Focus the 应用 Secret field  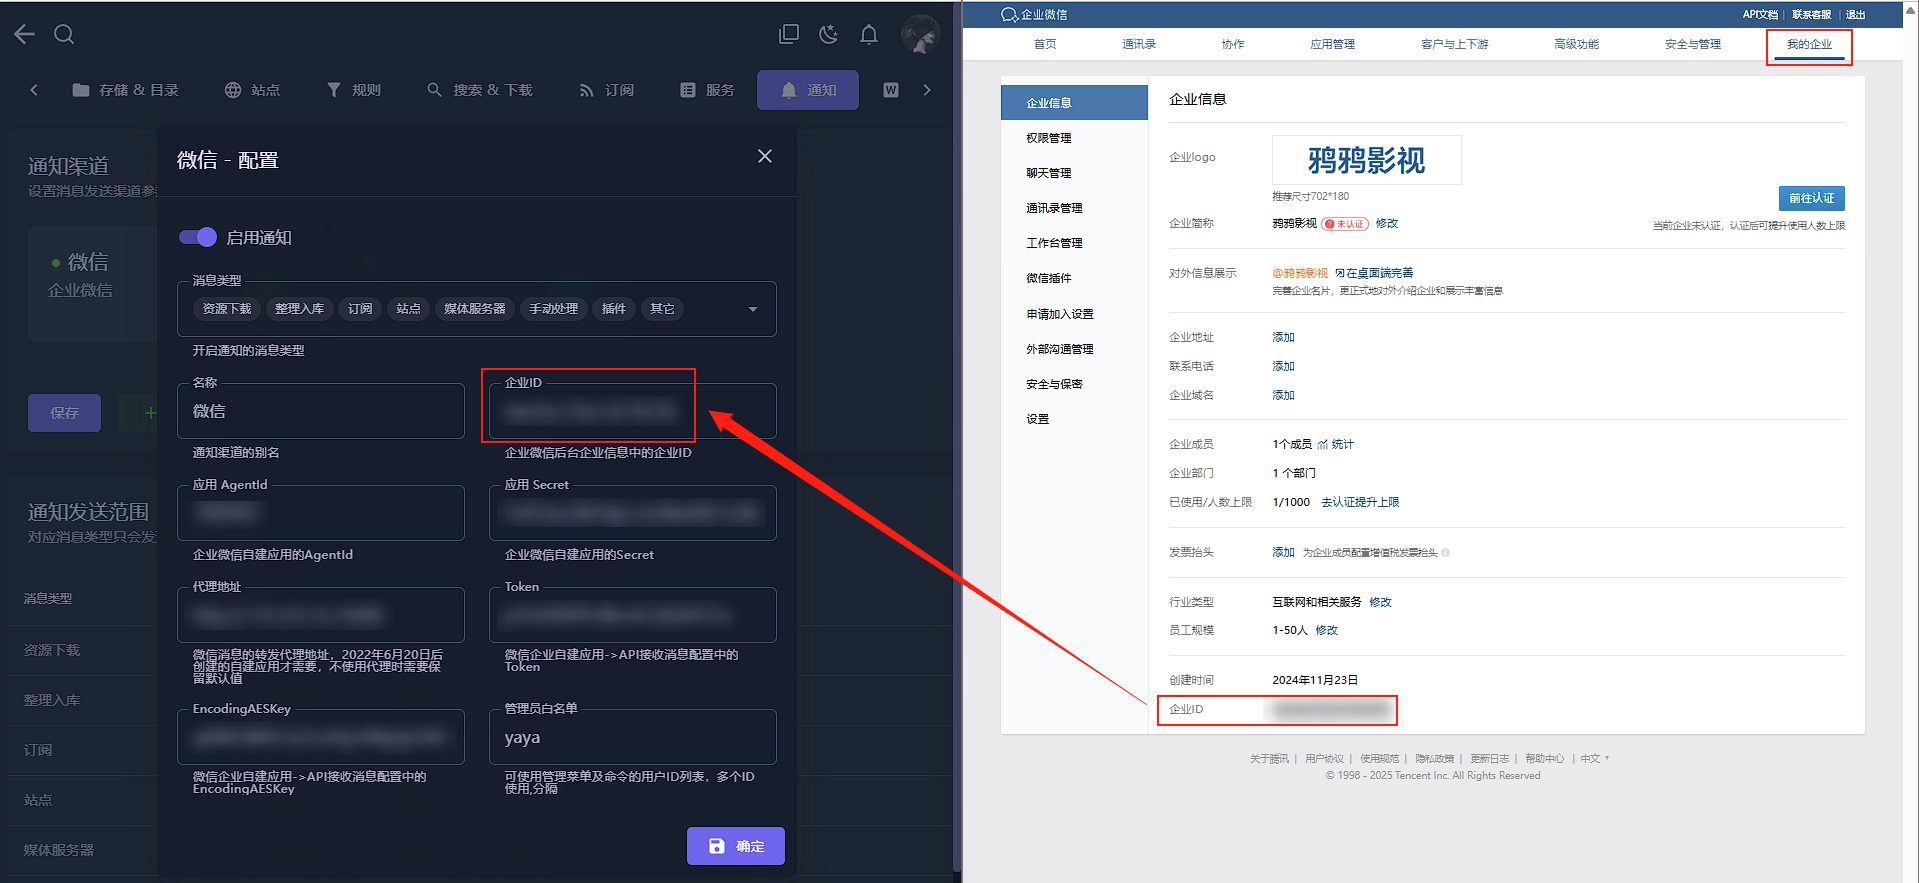coord(633,513)
